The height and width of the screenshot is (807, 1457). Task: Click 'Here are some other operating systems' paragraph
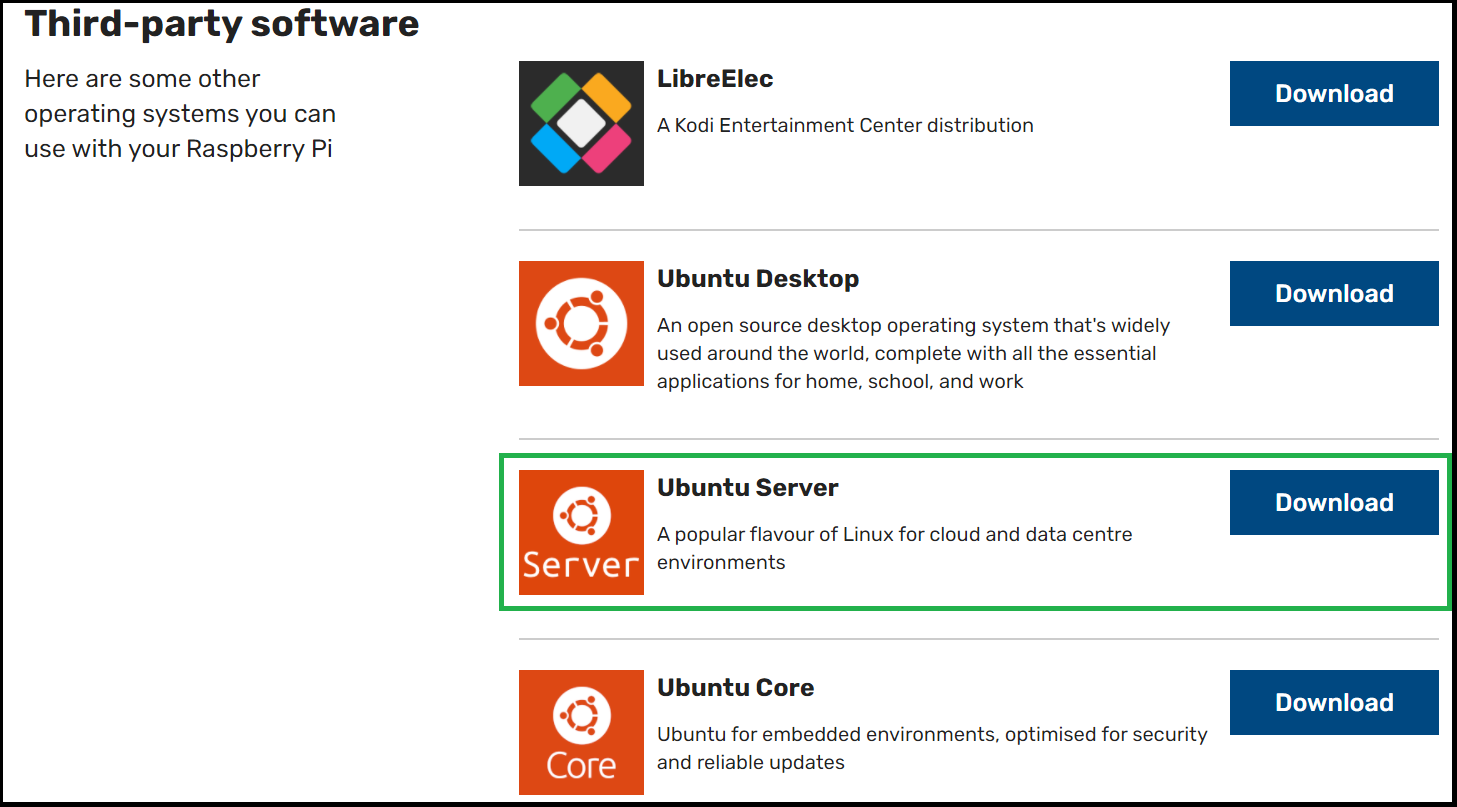point(180,114)
